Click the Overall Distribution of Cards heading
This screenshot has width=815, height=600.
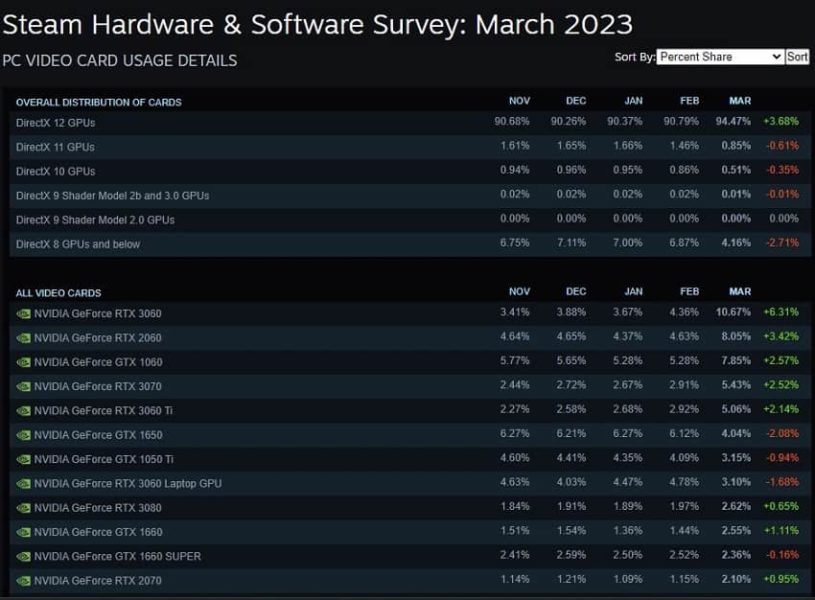(x=99, y=102)
